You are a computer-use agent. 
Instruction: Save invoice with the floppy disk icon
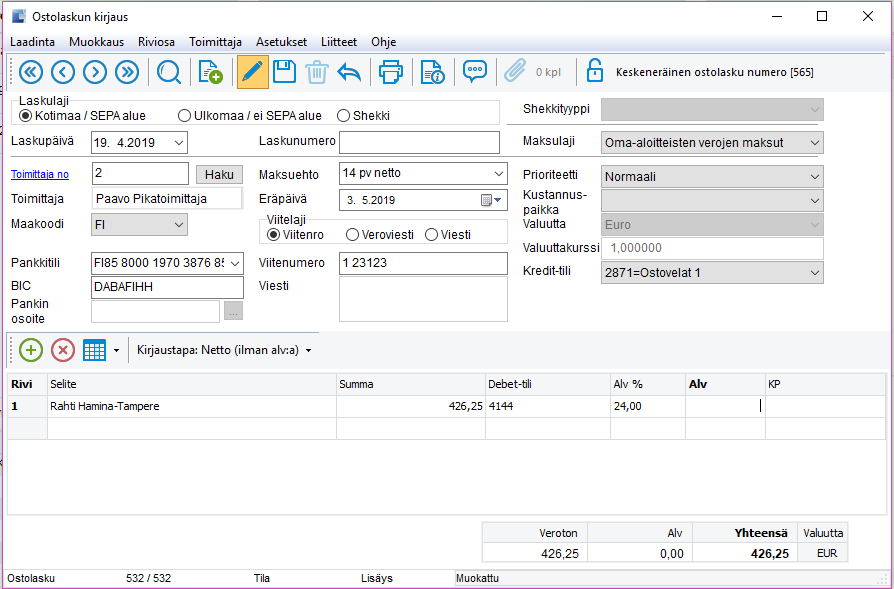pyautogui.click(x=284, y=72)
